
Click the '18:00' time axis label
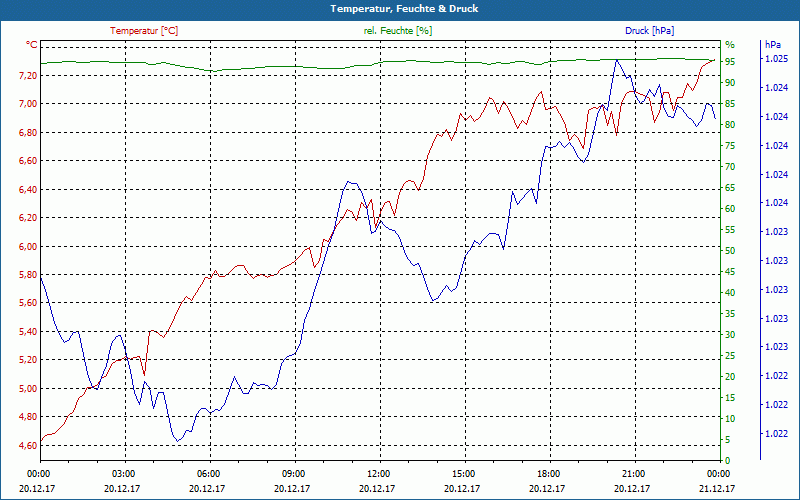[x=547, y=473]
